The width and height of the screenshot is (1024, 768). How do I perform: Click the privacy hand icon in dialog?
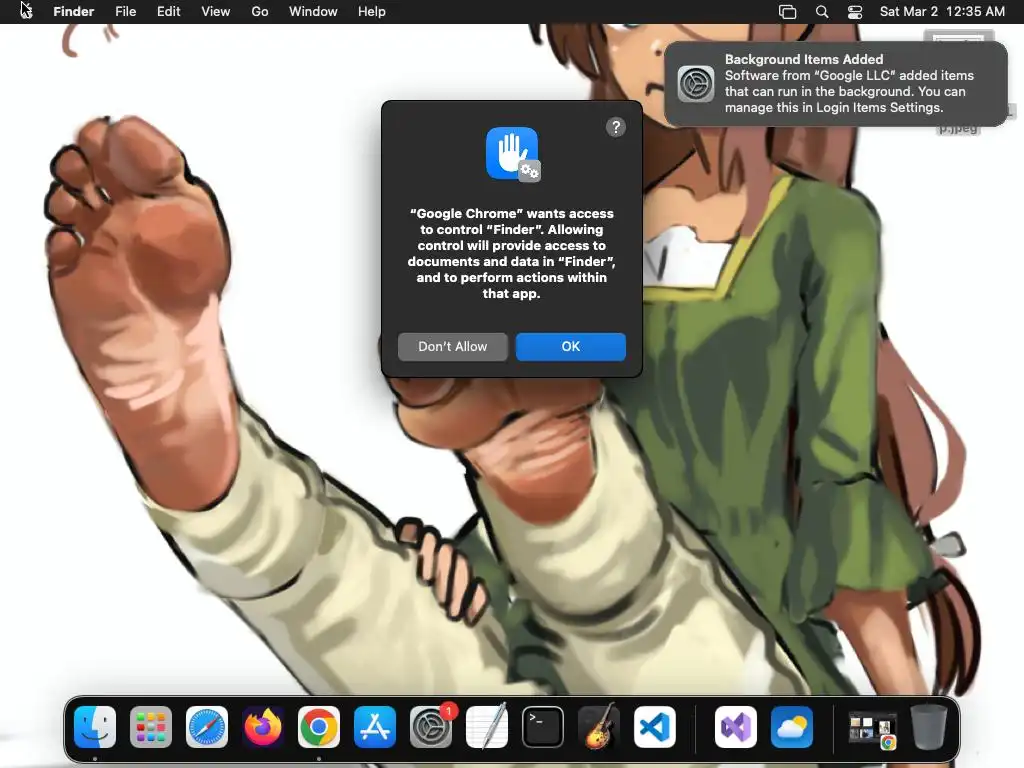[x=513, y=154]
